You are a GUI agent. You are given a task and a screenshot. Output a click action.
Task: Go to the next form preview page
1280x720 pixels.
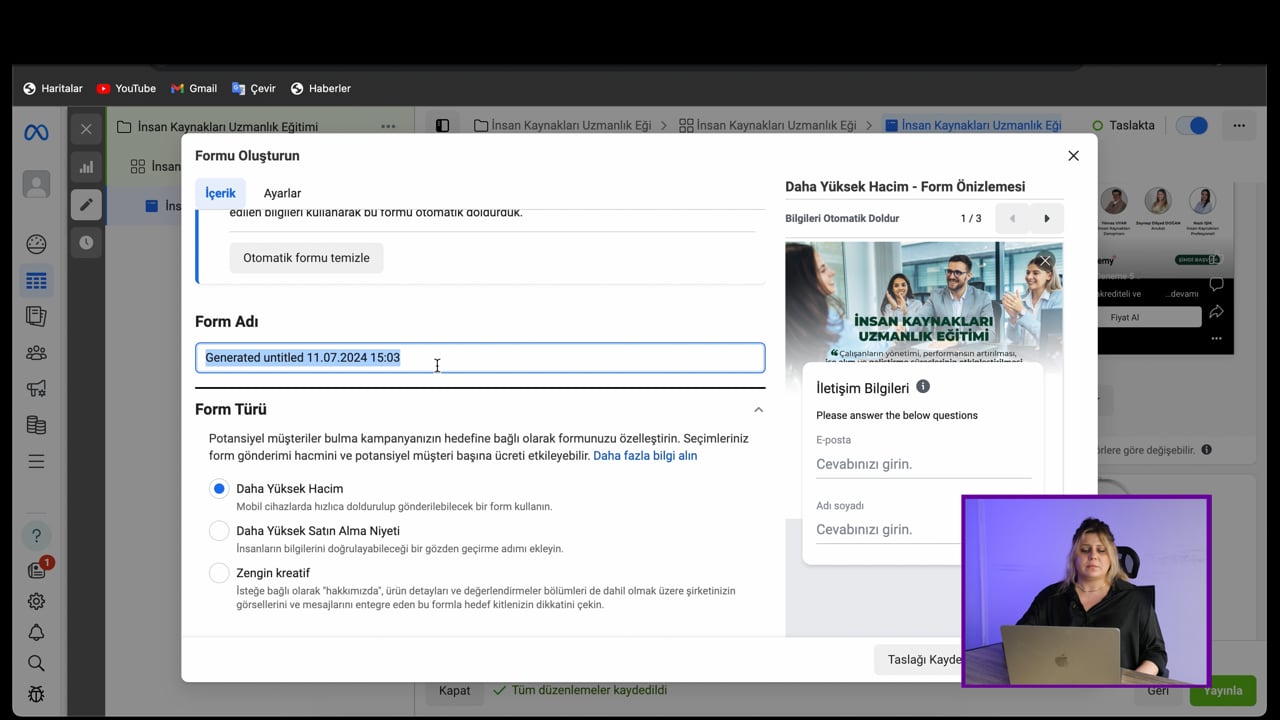(1047, 219)
